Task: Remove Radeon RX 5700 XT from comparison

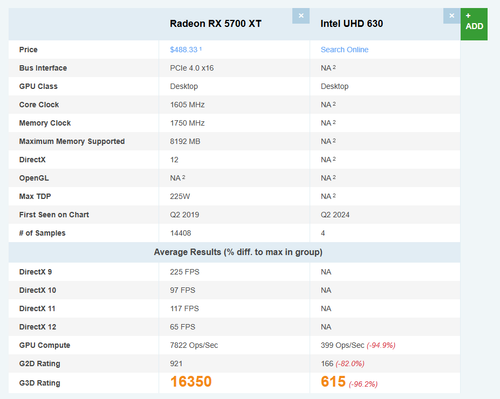Action: point(301,16)
